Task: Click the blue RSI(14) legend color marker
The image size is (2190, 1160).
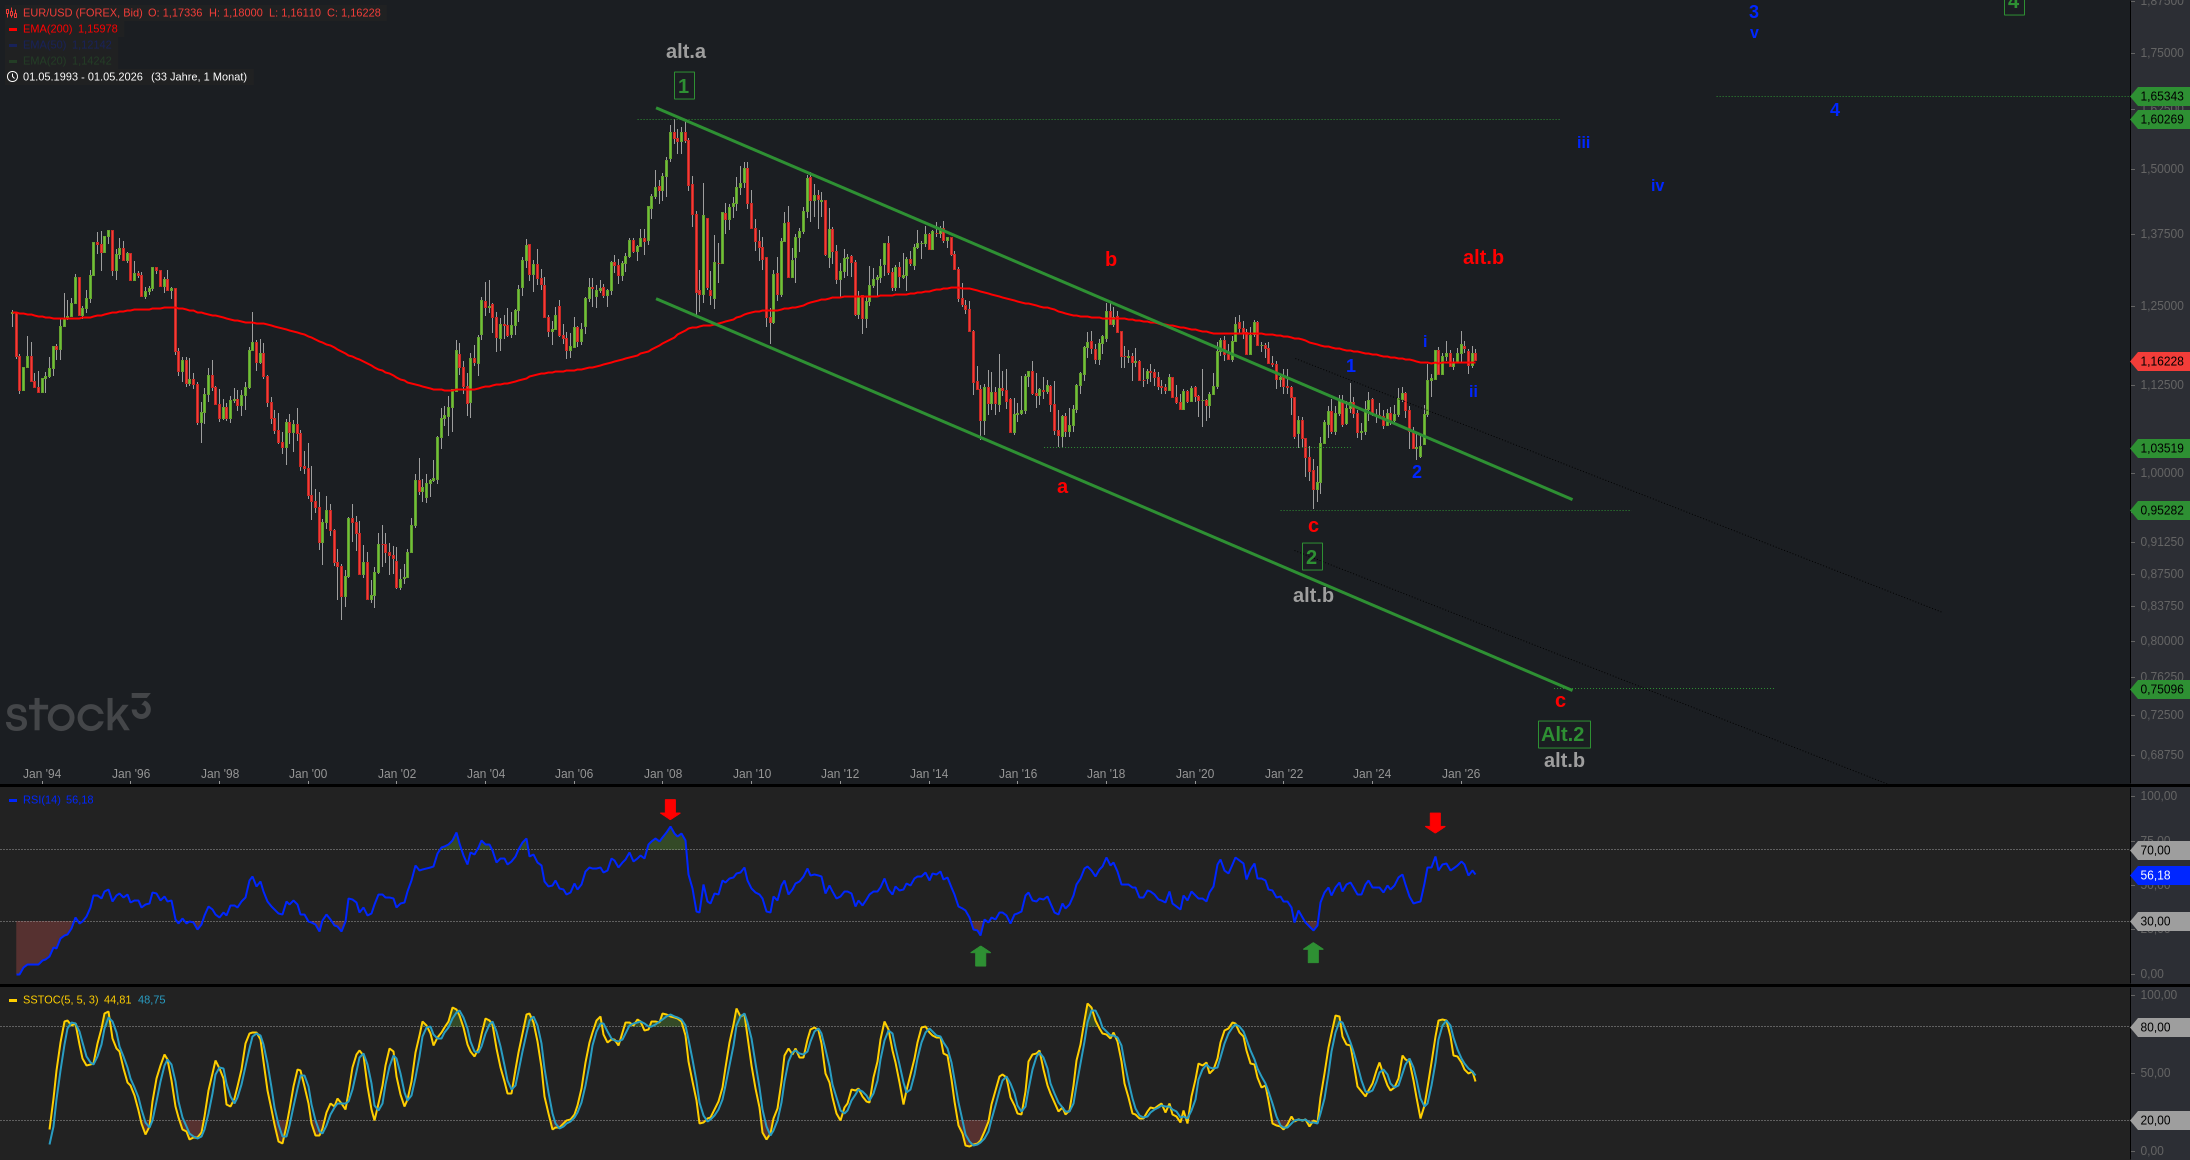Action: click(13, 800)
